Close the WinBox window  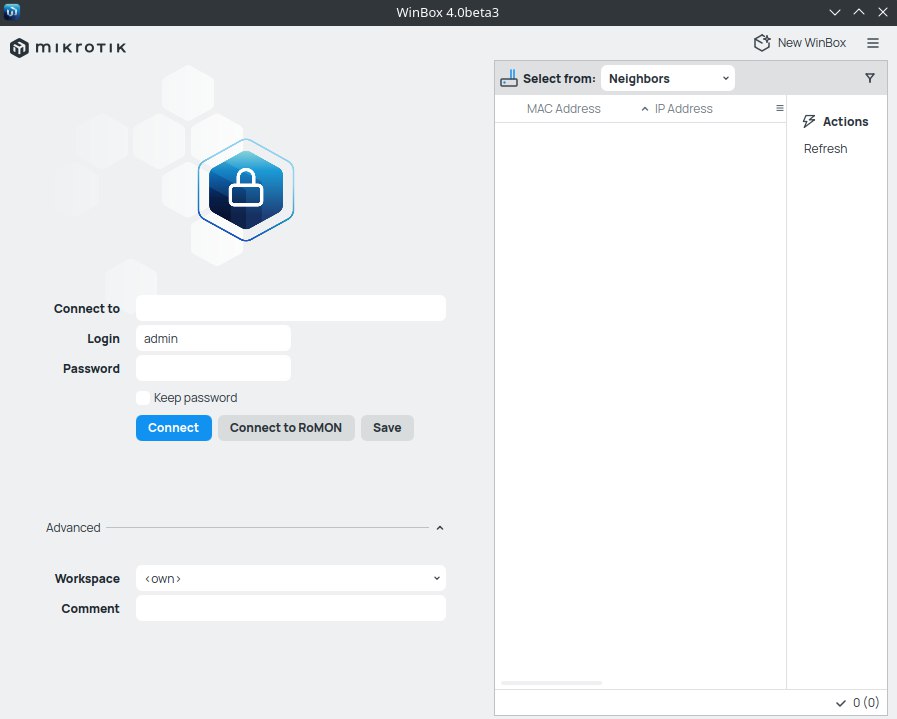click(x=883, y=12)
